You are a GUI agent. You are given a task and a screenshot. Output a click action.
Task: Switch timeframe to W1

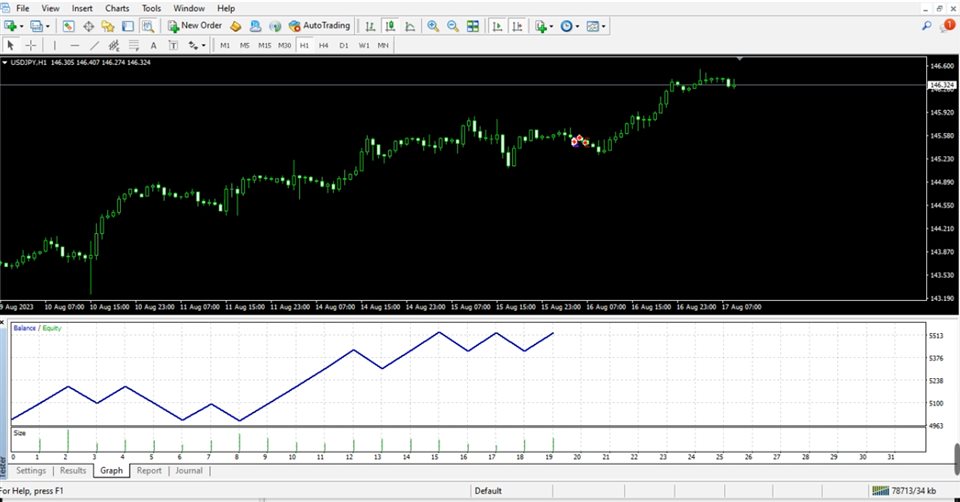364,45
